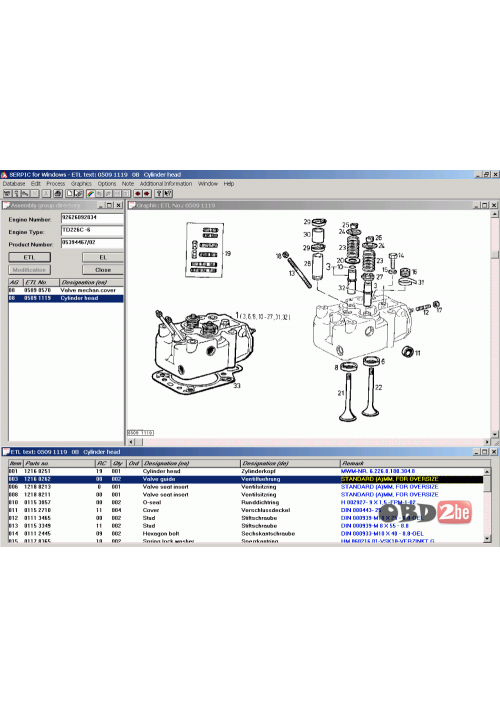Select part row 008 Valve seat insert
The height and width of the screenshot is (717, 500).
tap(246, 494)
